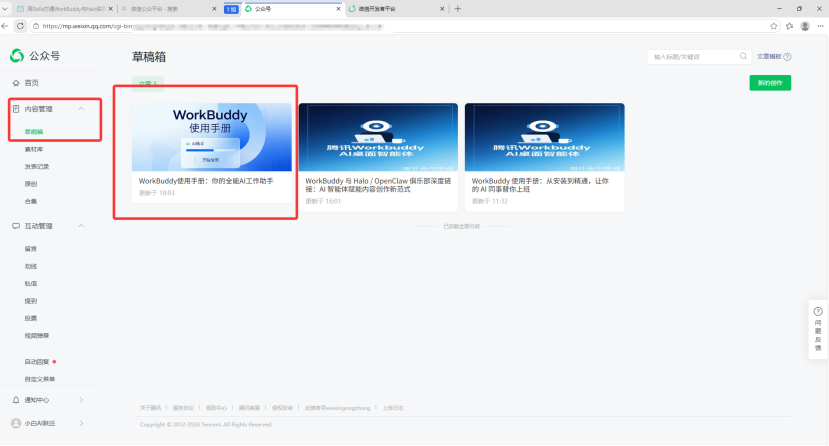
Task: Click the browser back arrow
Action: pos(5,26)
